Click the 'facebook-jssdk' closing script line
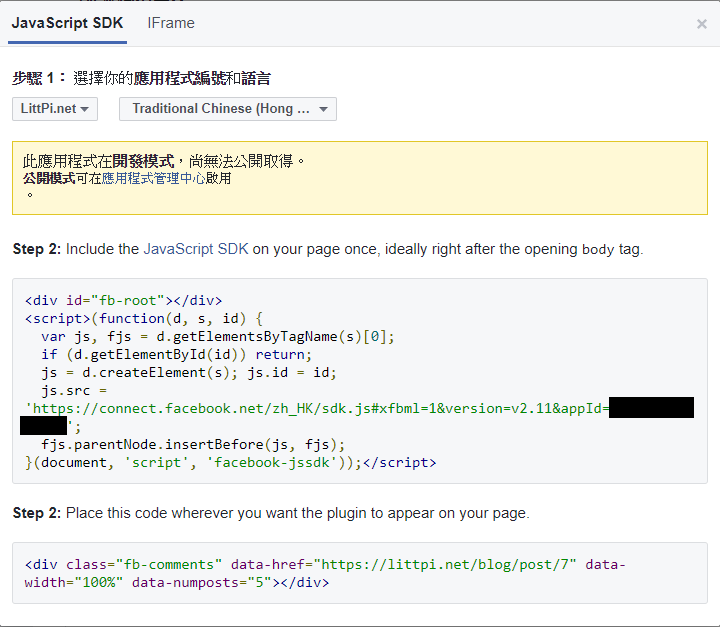The image size is (720, 627). pos(231,462)
